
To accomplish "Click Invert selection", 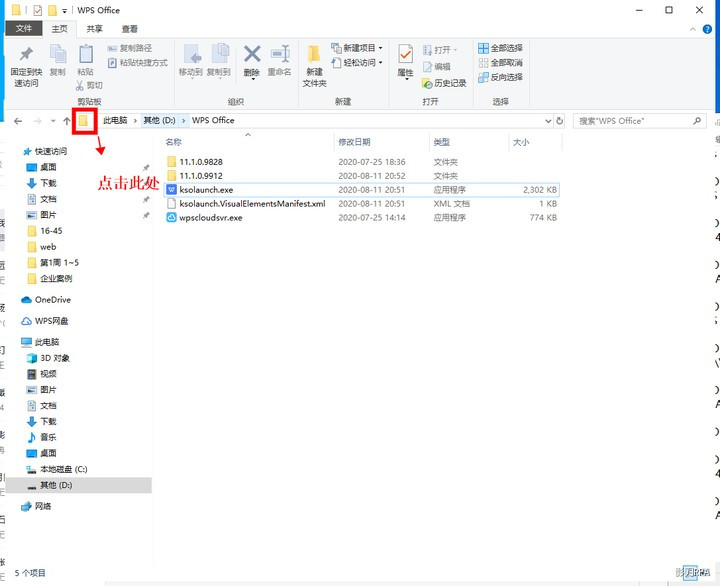I will (501, 77).
